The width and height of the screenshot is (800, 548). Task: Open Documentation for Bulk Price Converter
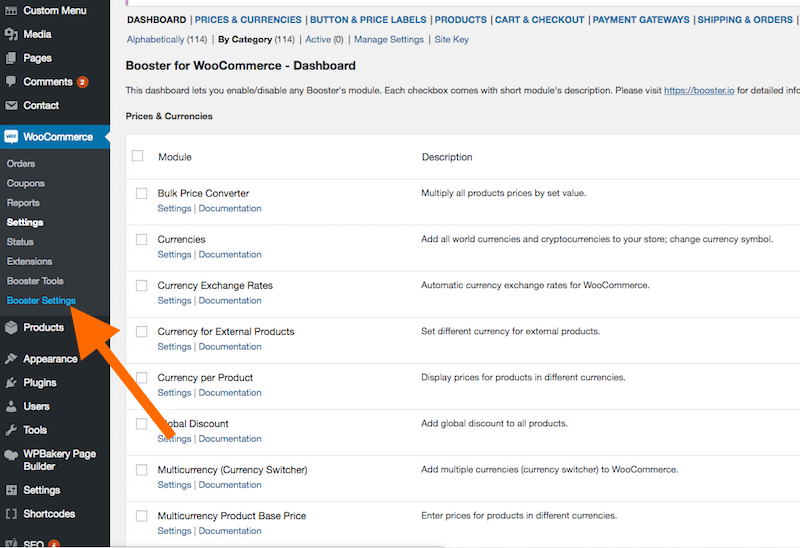(x=230, y=208)
